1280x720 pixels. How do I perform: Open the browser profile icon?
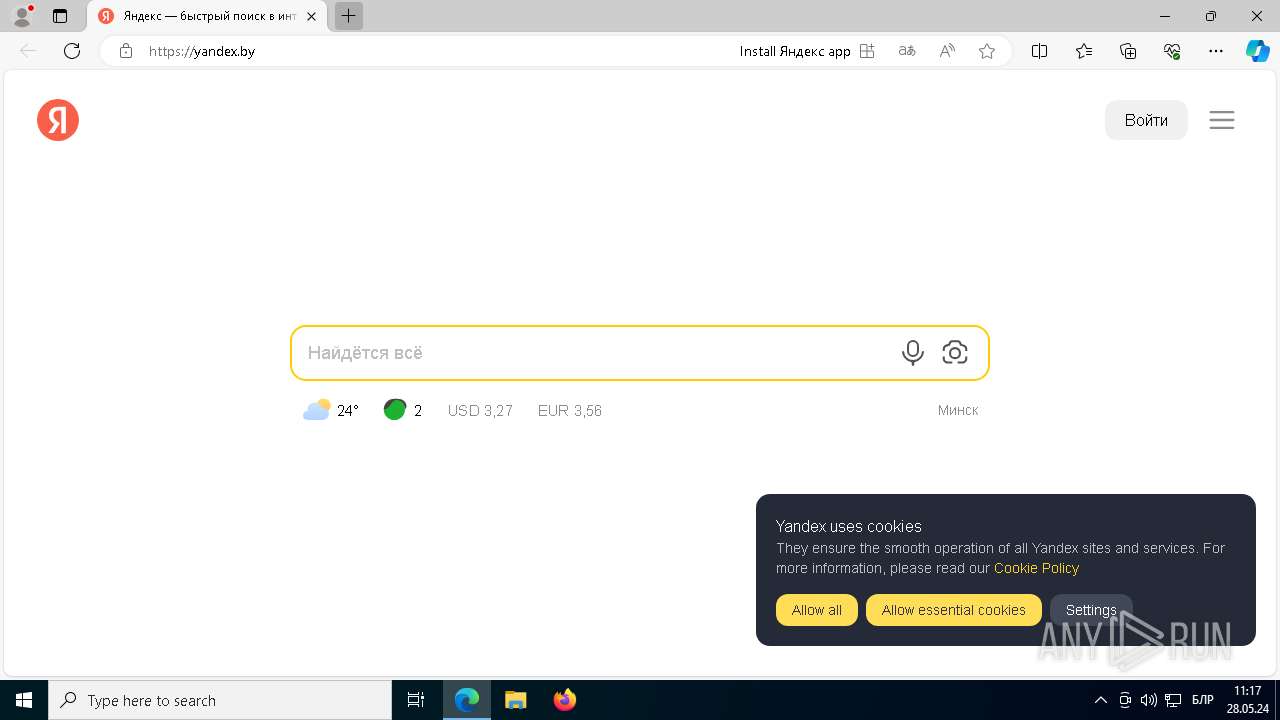(x=22, y=16)
